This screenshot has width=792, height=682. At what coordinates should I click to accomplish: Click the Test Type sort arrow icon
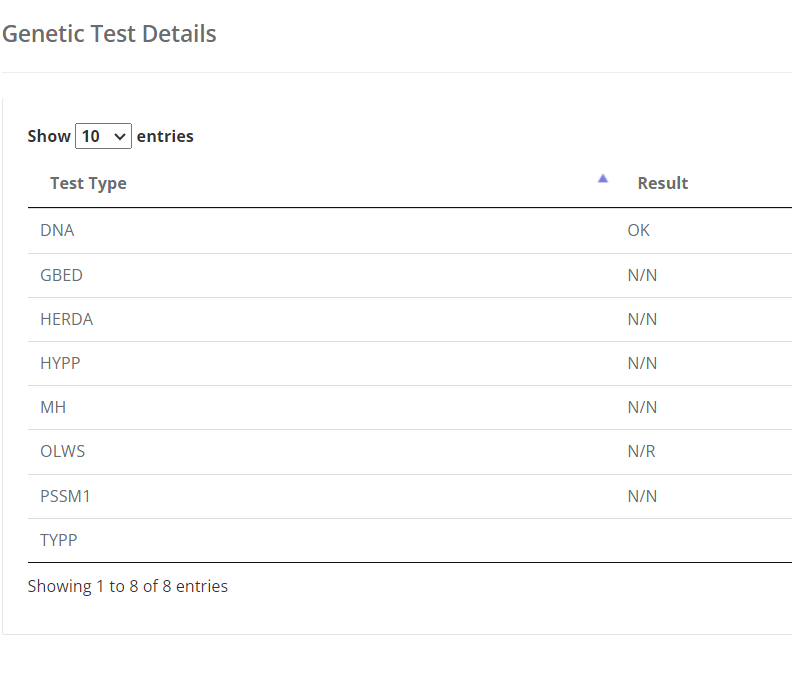pos(603,178)
